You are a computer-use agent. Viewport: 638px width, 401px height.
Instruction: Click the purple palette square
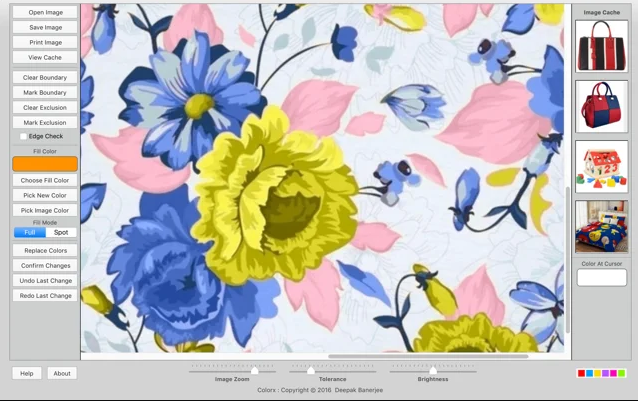(x=605, y=373)
